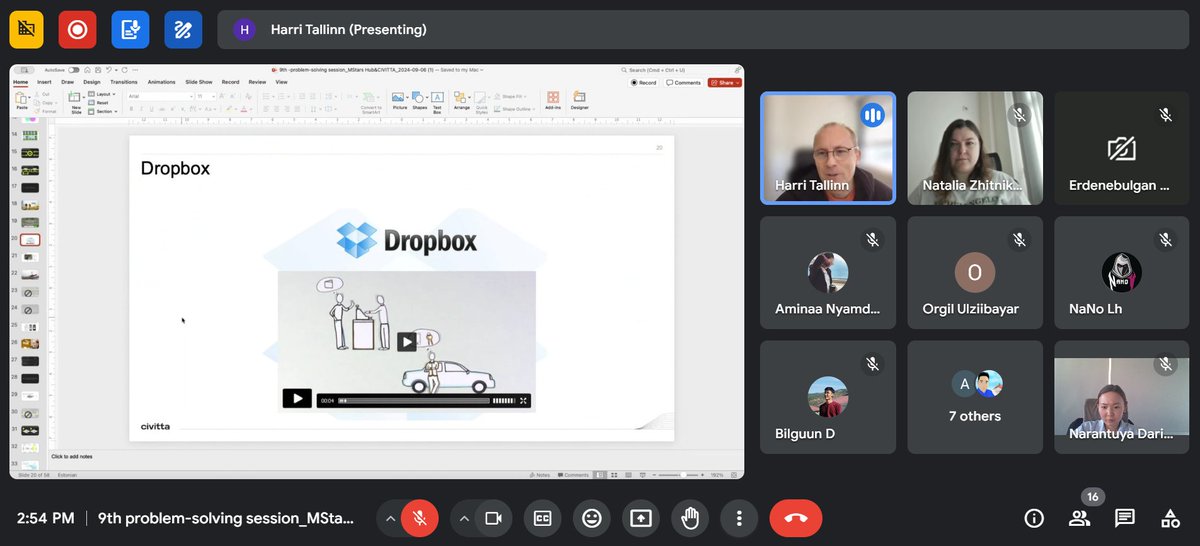This screenshot has height=546, width=1200.
Task: Select Aminaa Nyamd participant tile
Action: 828,273
